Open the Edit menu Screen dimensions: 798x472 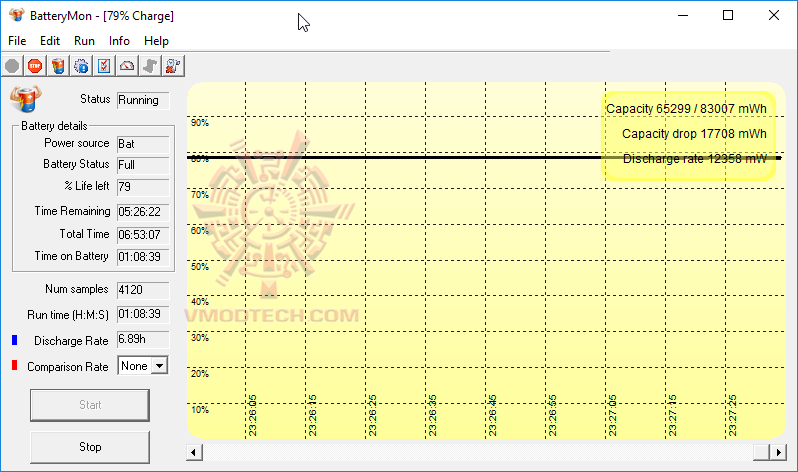pyautogui.click(x=50, y=41)
